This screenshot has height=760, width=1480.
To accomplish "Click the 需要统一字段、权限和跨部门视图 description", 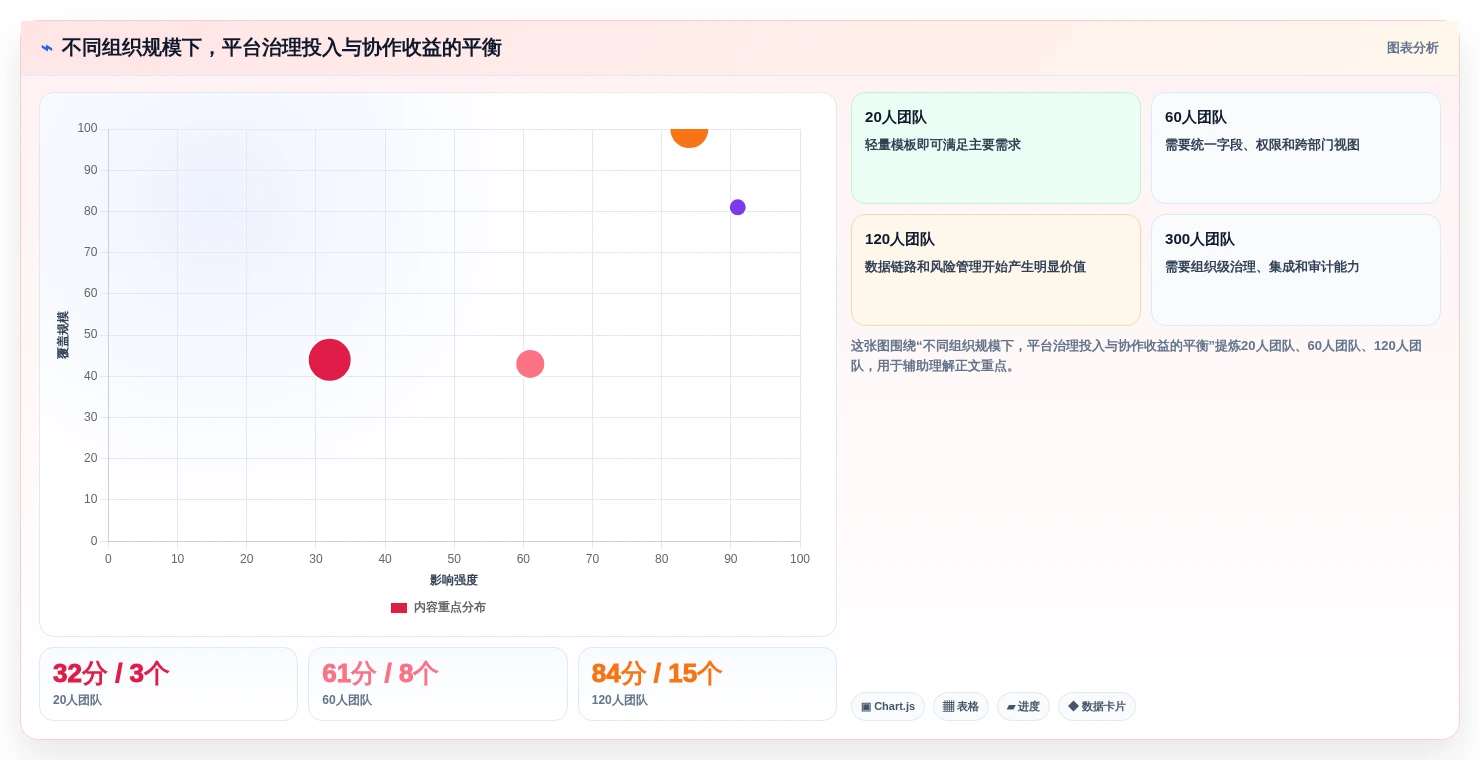I will (1262, 145).
